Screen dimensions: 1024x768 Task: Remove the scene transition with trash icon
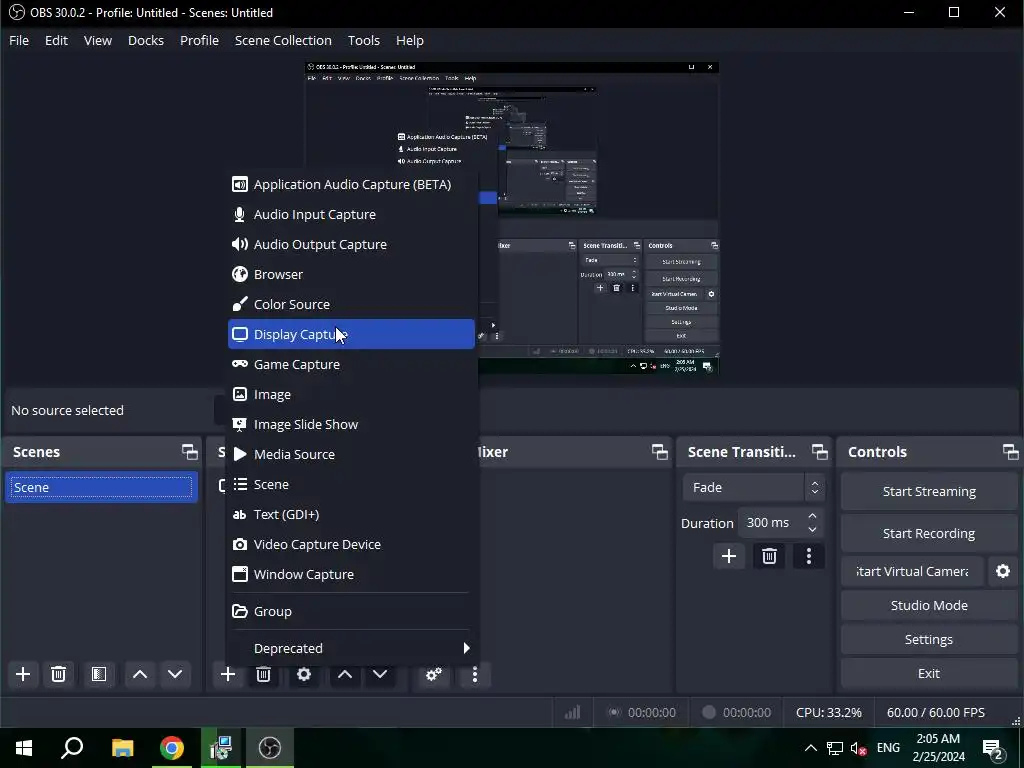coord(769,556)
